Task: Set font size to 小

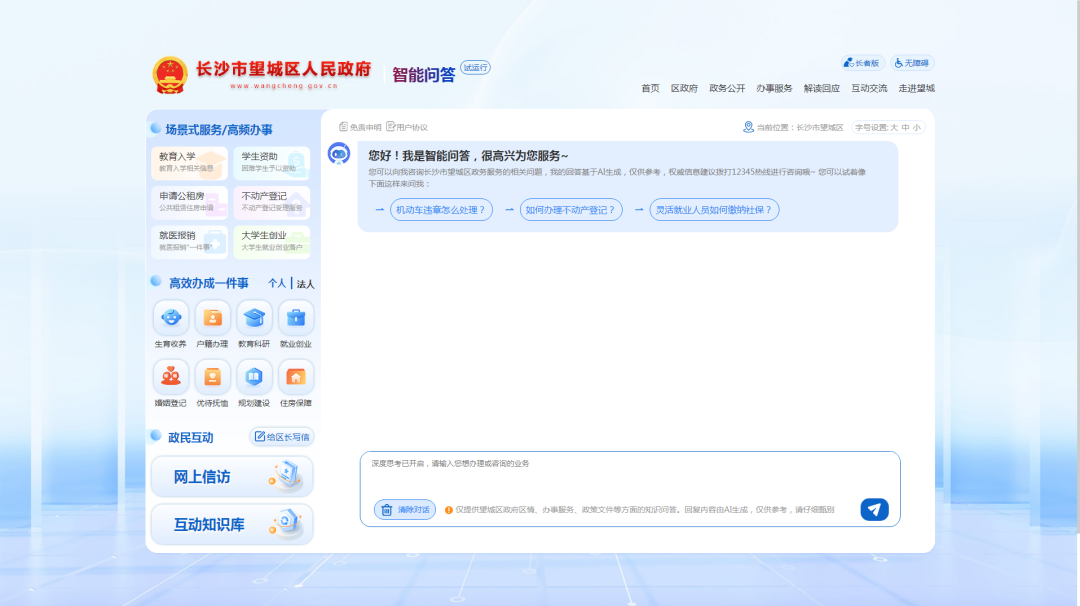Action: [x=917, y=128]
